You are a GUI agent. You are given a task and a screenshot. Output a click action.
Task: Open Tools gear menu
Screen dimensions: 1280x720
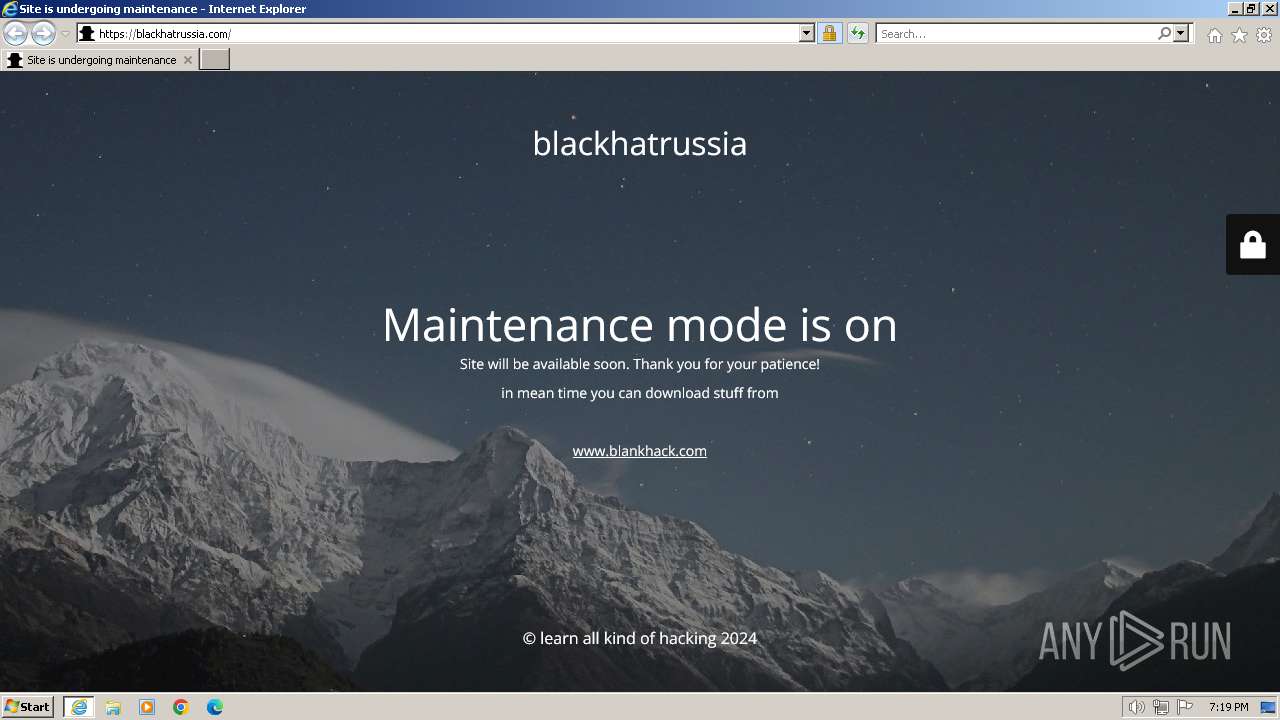1264,35
